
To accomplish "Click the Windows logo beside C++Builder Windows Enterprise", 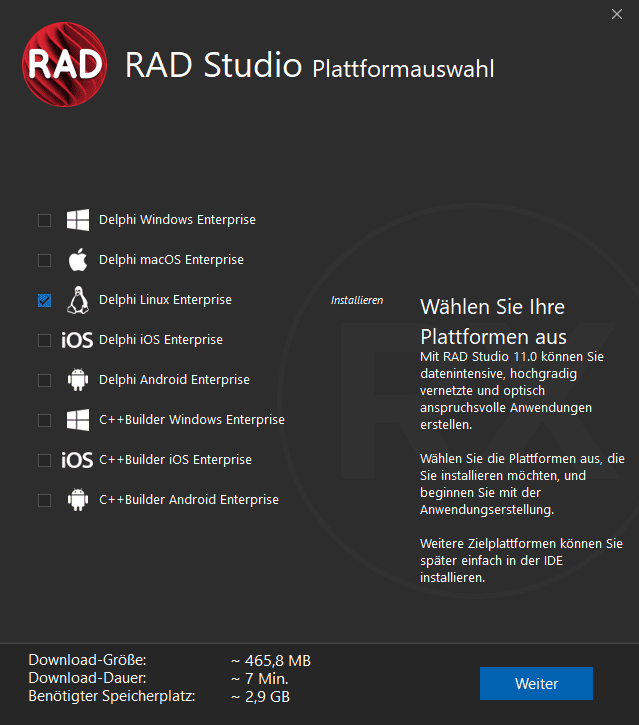I will 78,420.
